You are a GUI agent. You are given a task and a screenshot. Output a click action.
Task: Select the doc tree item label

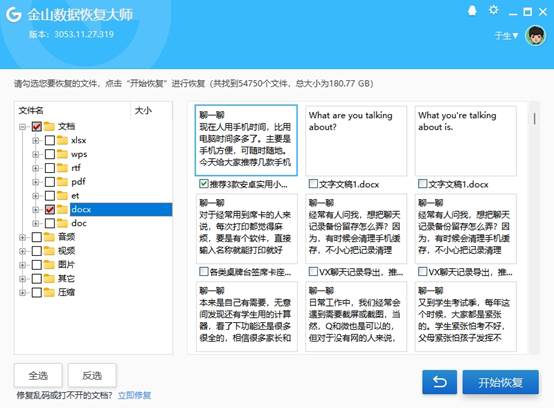[79, 223]
